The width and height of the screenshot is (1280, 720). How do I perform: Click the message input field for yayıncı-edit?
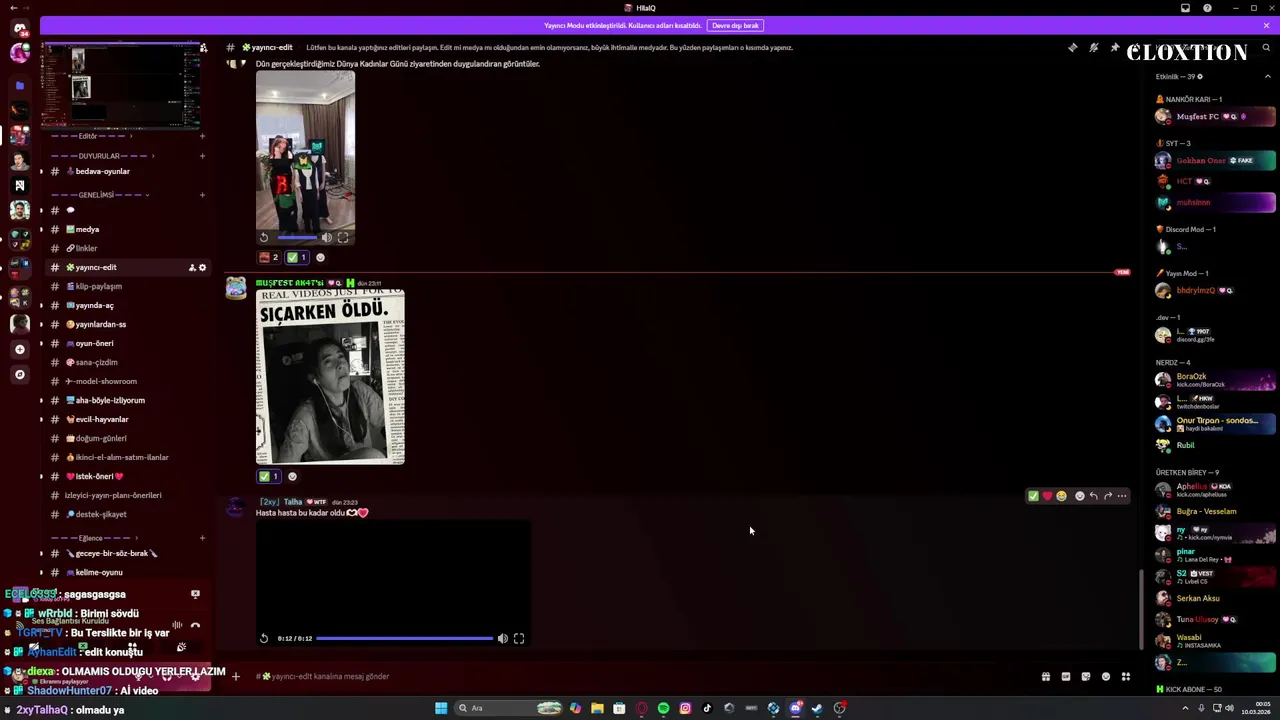click(640, 676)
